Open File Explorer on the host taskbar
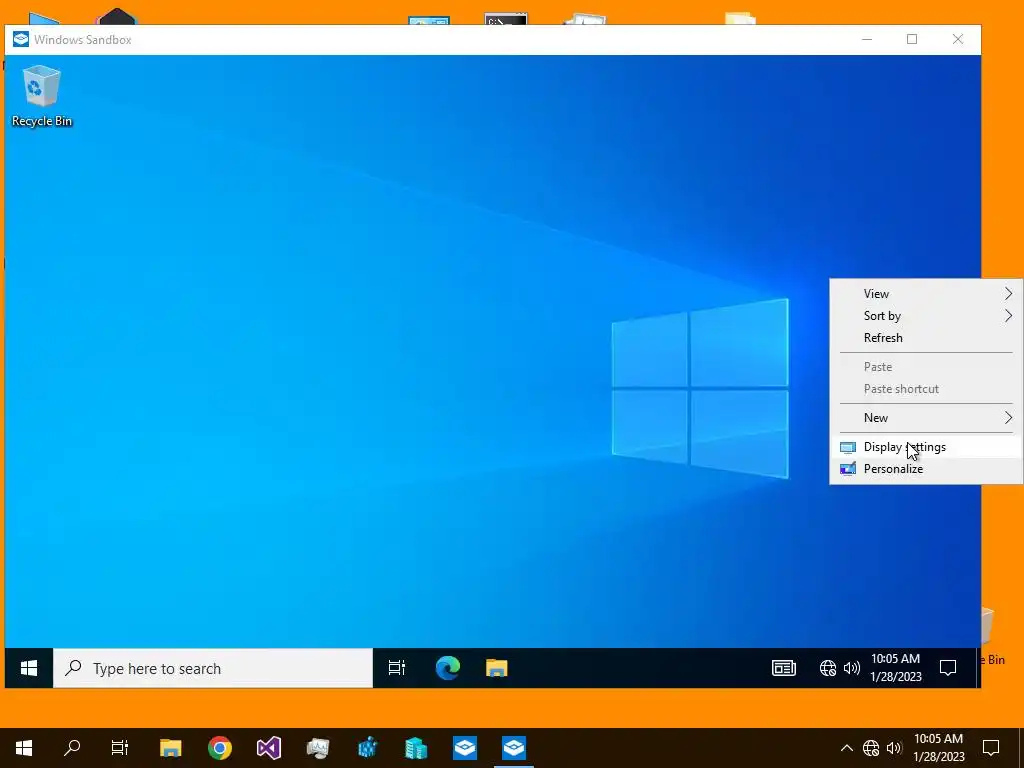The height and width of the screenshot is (768, 1024). (170, 748)
